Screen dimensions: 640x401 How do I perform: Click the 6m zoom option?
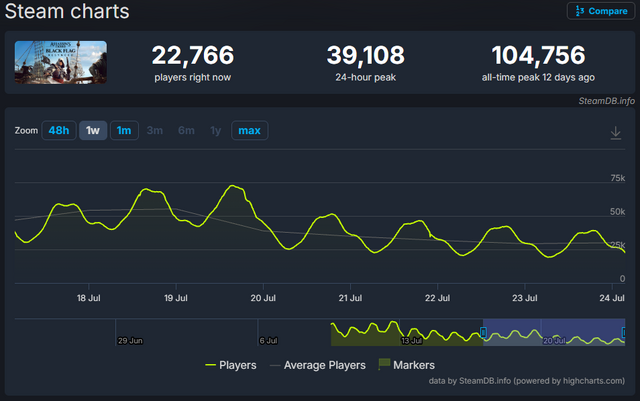pos(186,130)
